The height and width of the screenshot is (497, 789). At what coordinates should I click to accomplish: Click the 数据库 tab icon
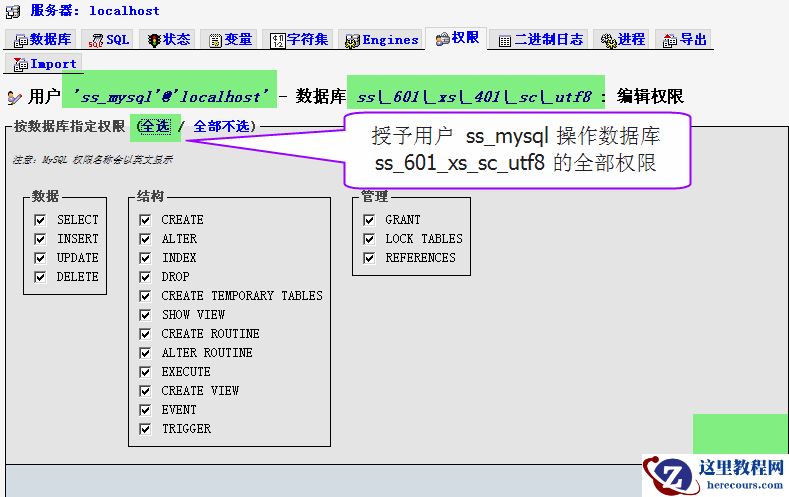click(21, 40)
